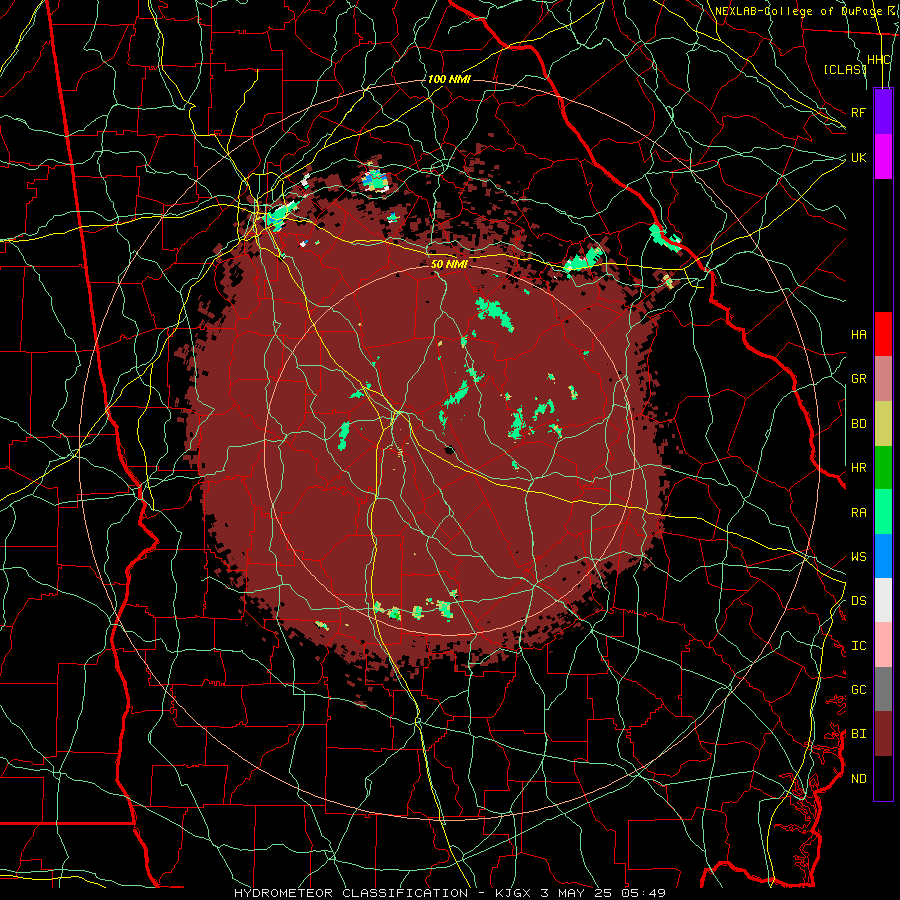Viewport: 900px width, 900px height.
Task: Click the HA red legend swatch
Action: (x=883, y=334)
